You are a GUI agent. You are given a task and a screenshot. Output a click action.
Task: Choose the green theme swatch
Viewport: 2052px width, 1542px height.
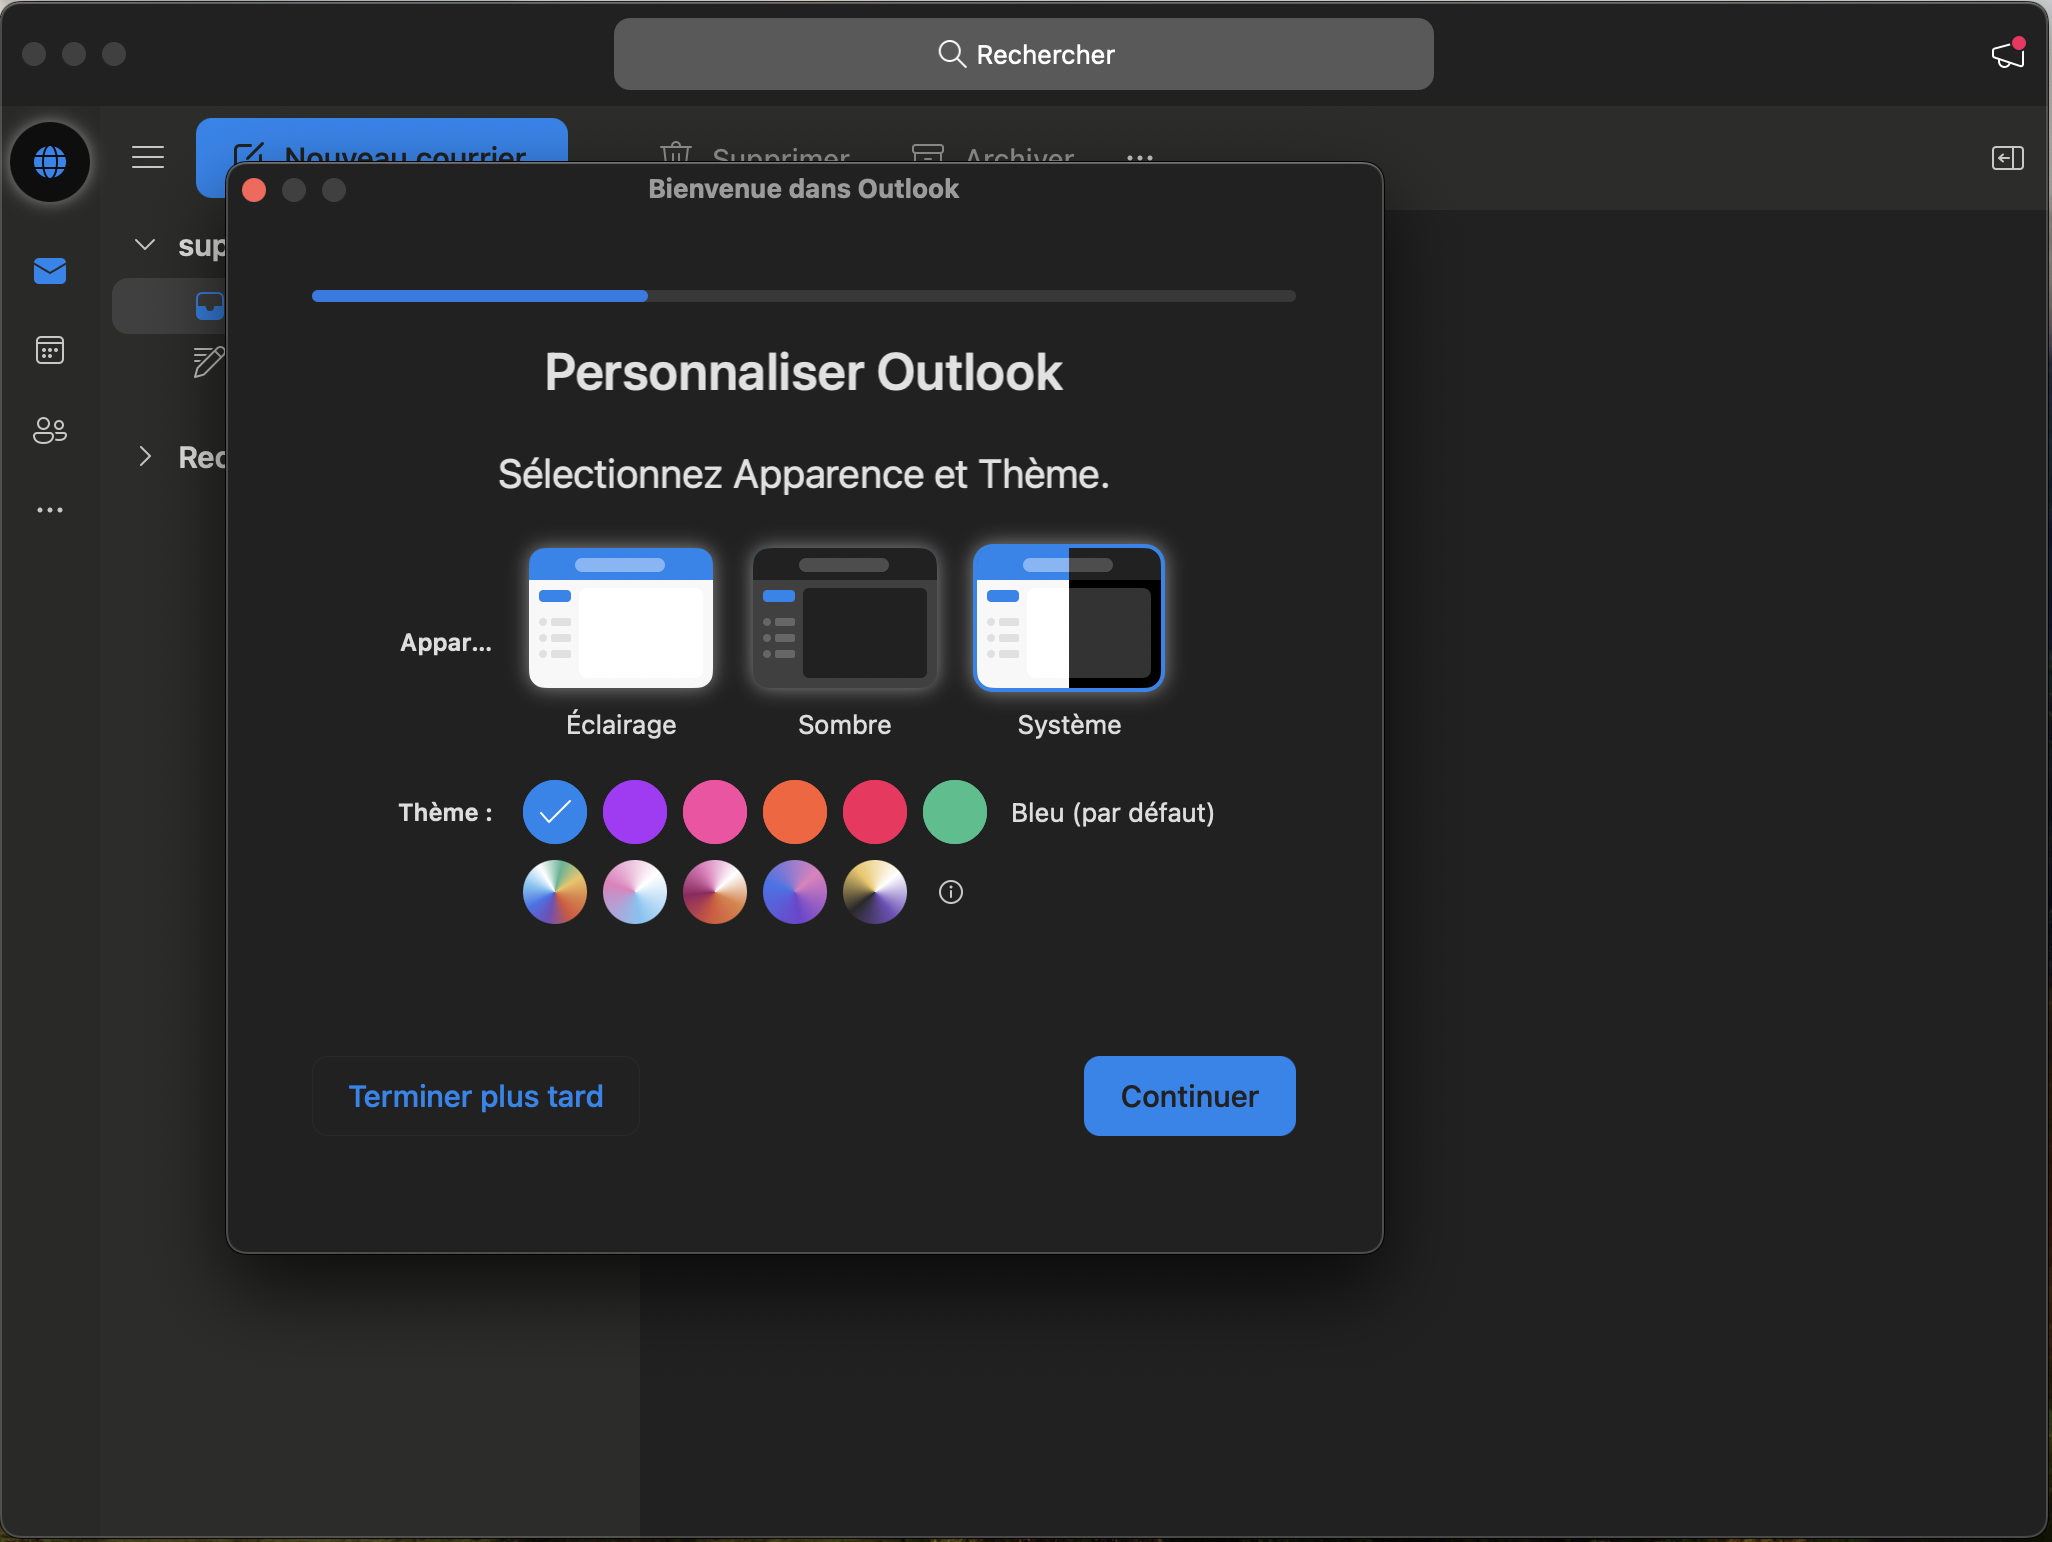(x=955, y=812)
